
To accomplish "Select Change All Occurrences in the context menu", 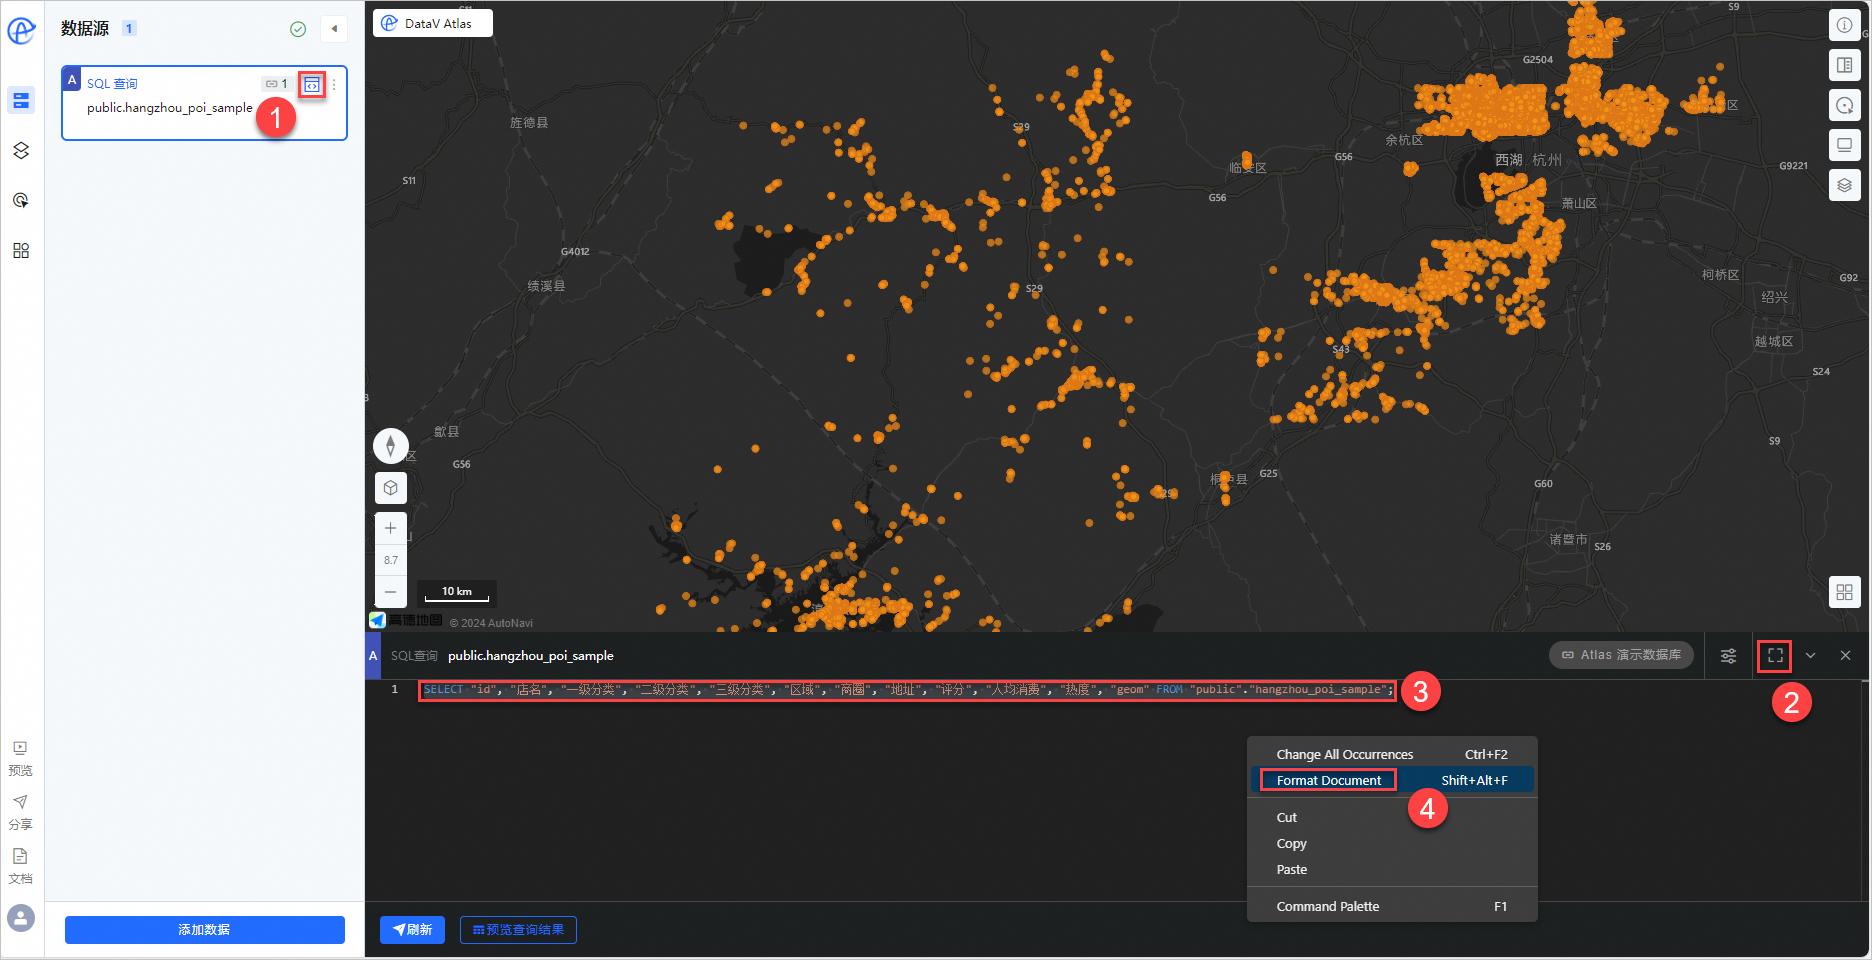I will pos(1392,755).
